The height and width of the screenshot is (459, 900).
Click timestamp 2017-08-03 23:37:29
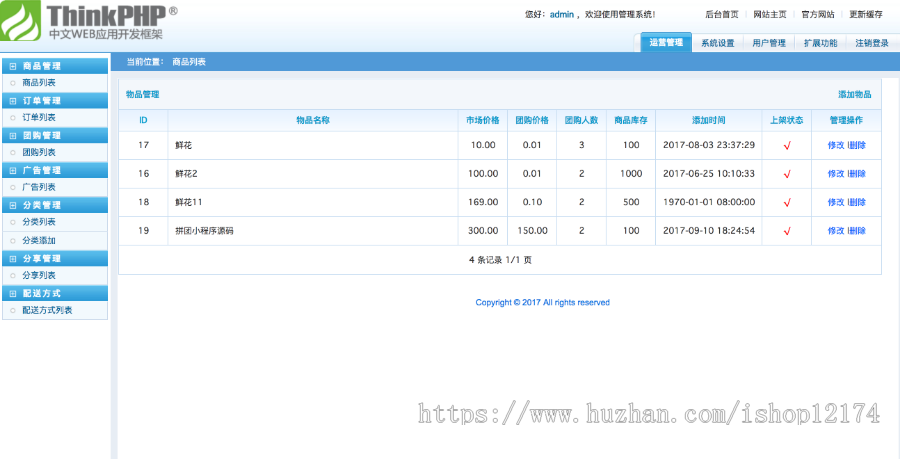coord(709,145)
